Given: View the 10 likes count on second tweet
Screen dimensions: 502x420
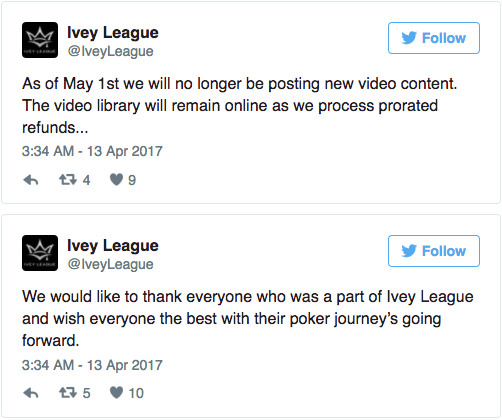Looking at the screenshot, I should [x=136, y=393].
